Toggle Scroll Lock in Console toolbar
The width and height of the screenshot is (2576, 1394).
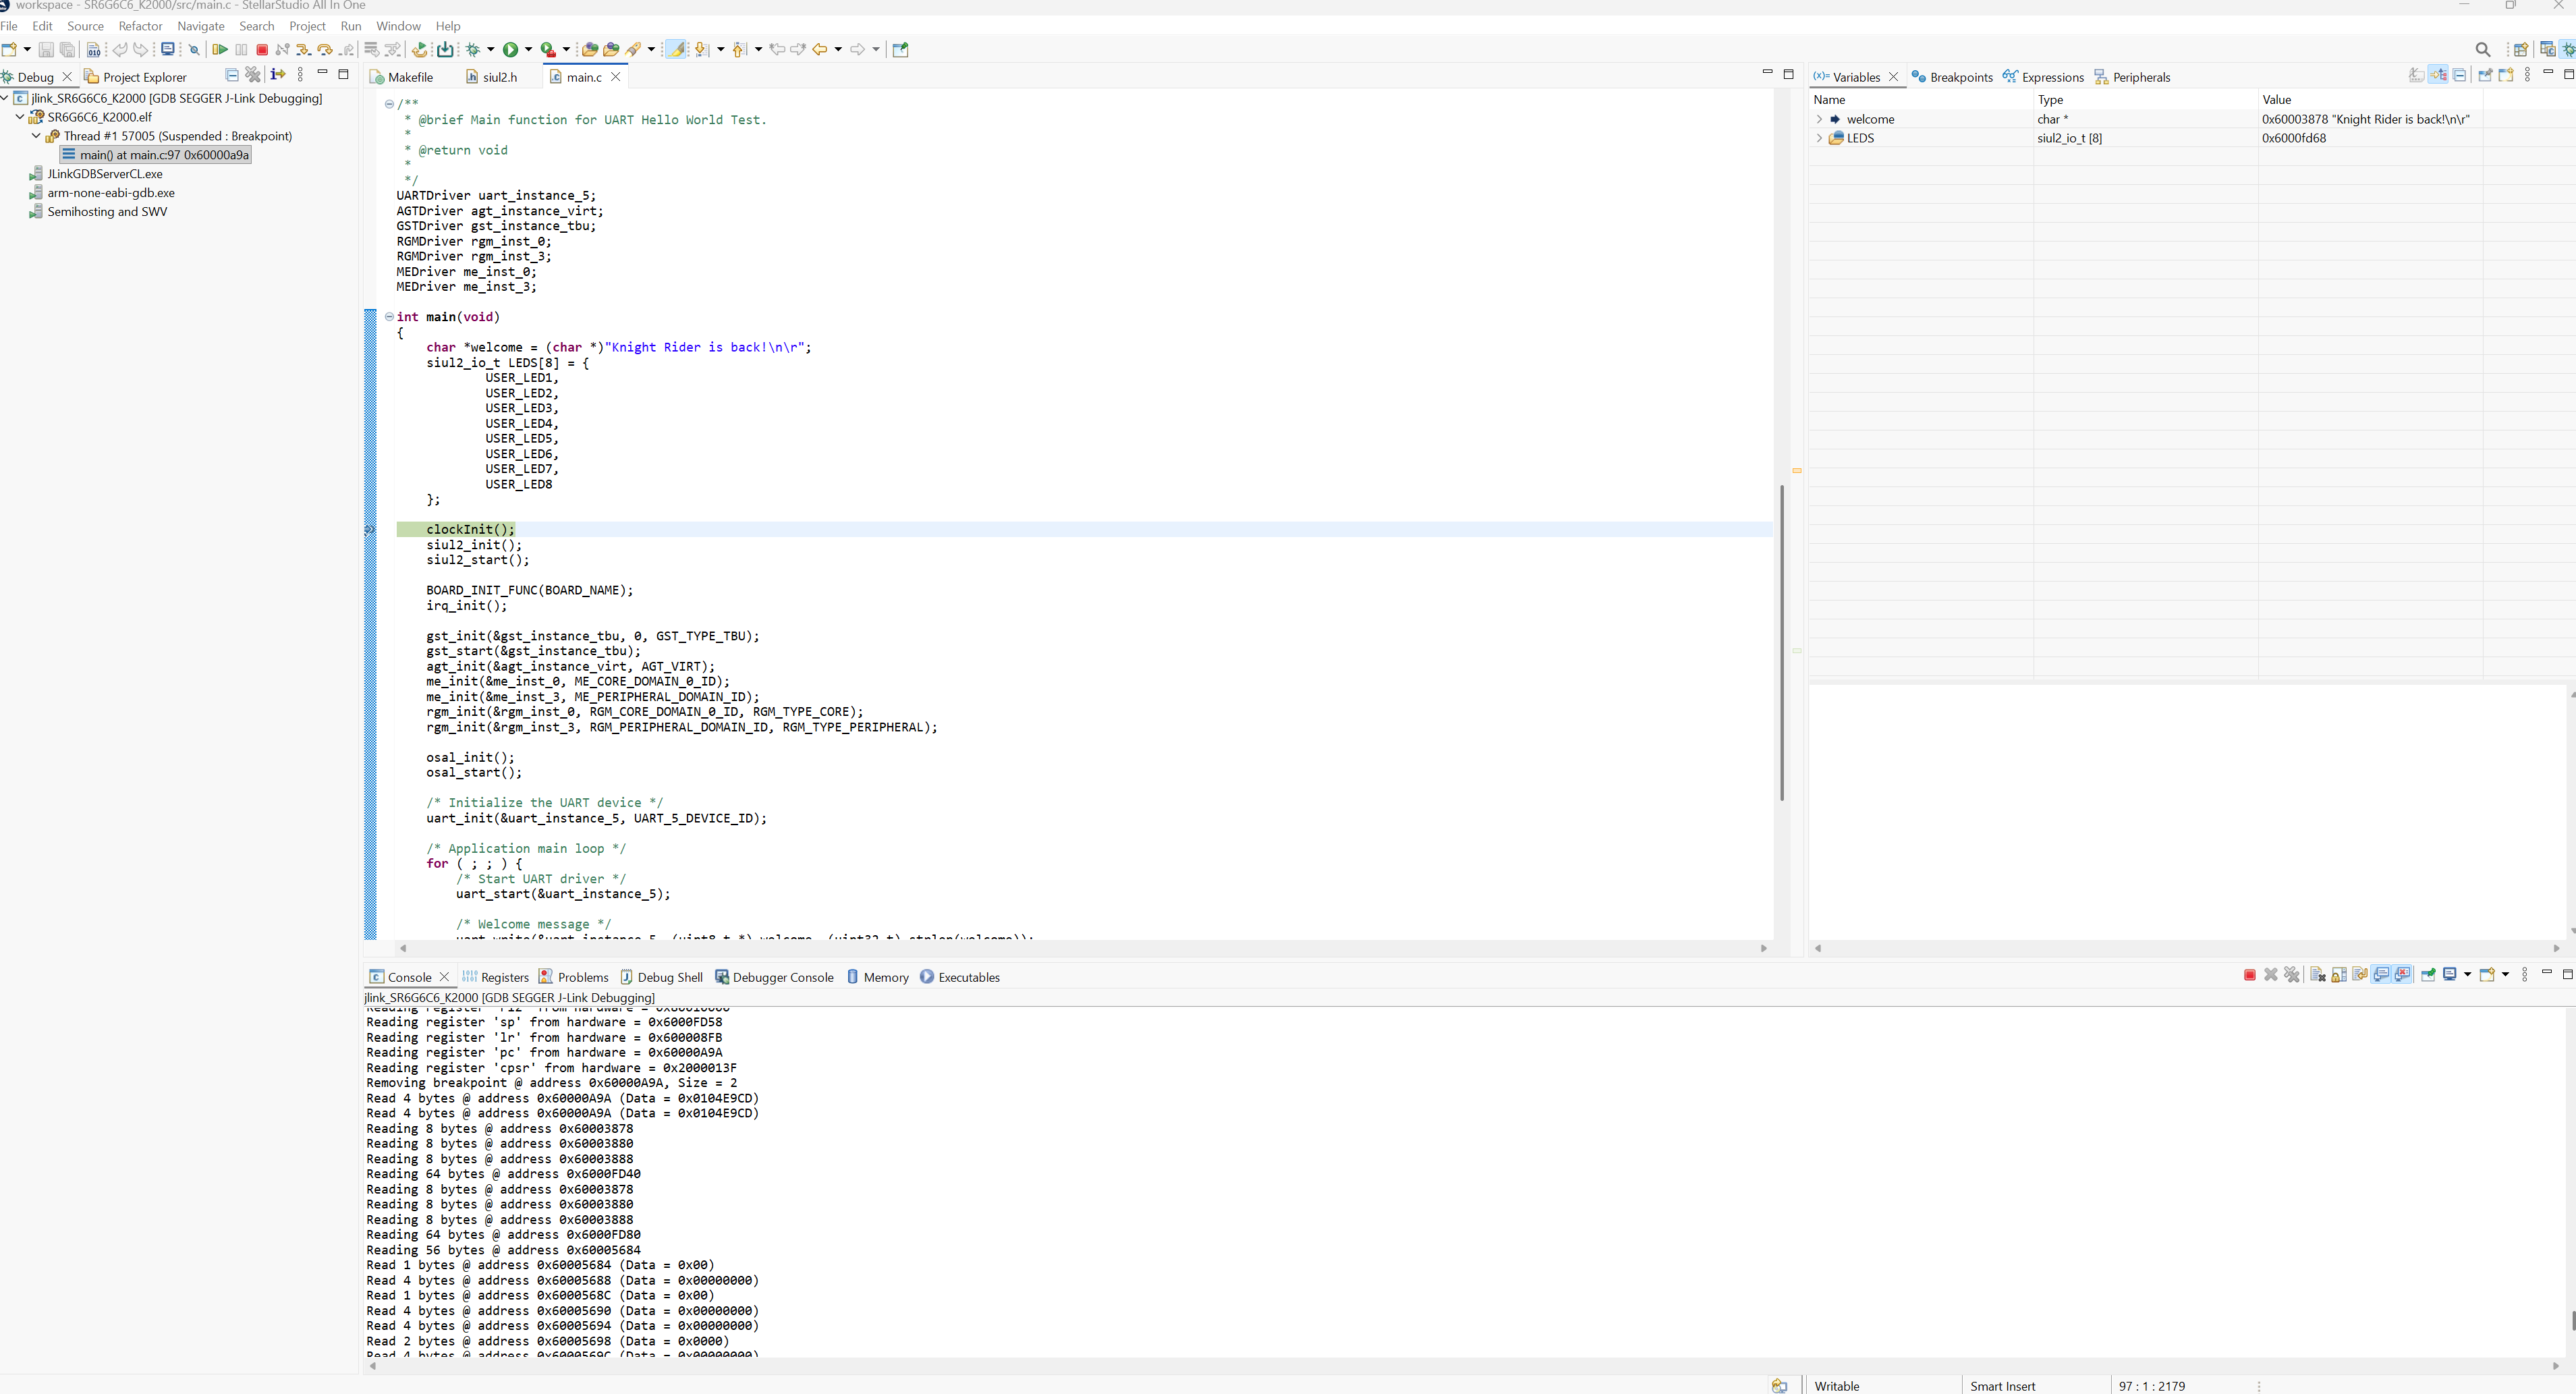2339,975
